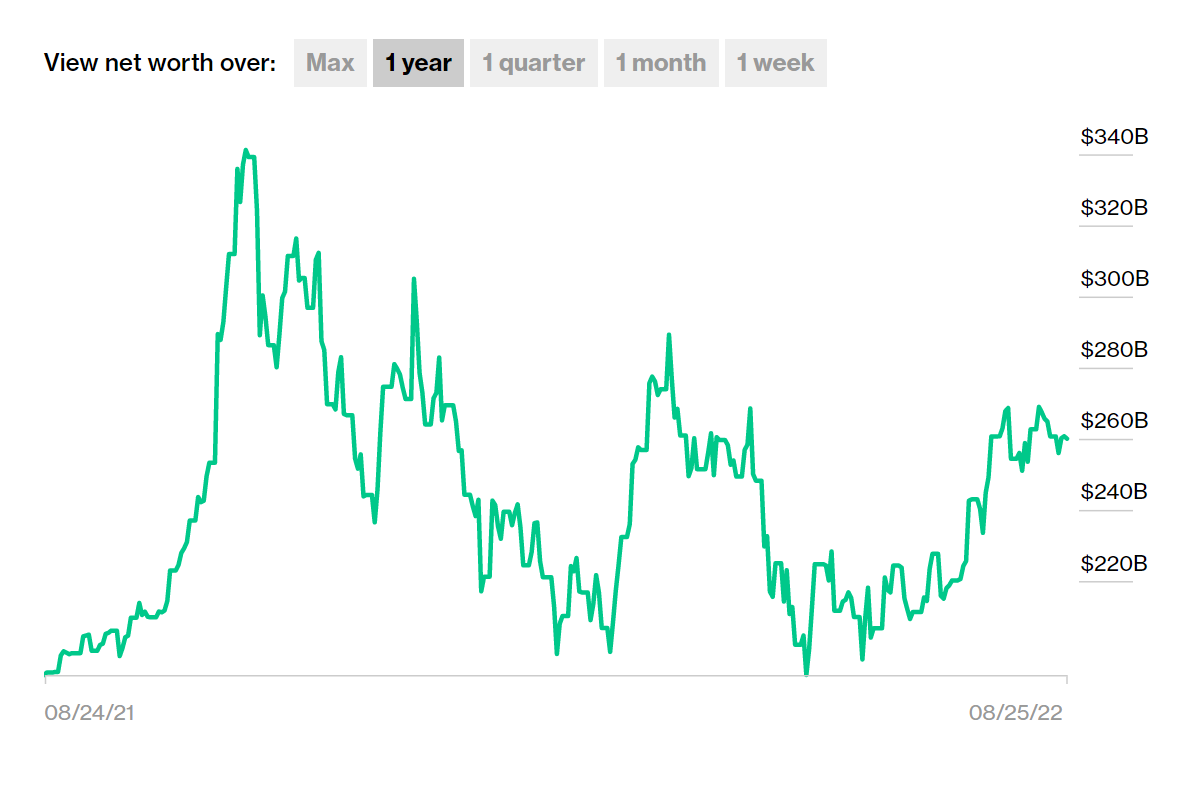Choose the 1 quarter range
Screen dimensions: 1189x796
[x=533, y=63]
